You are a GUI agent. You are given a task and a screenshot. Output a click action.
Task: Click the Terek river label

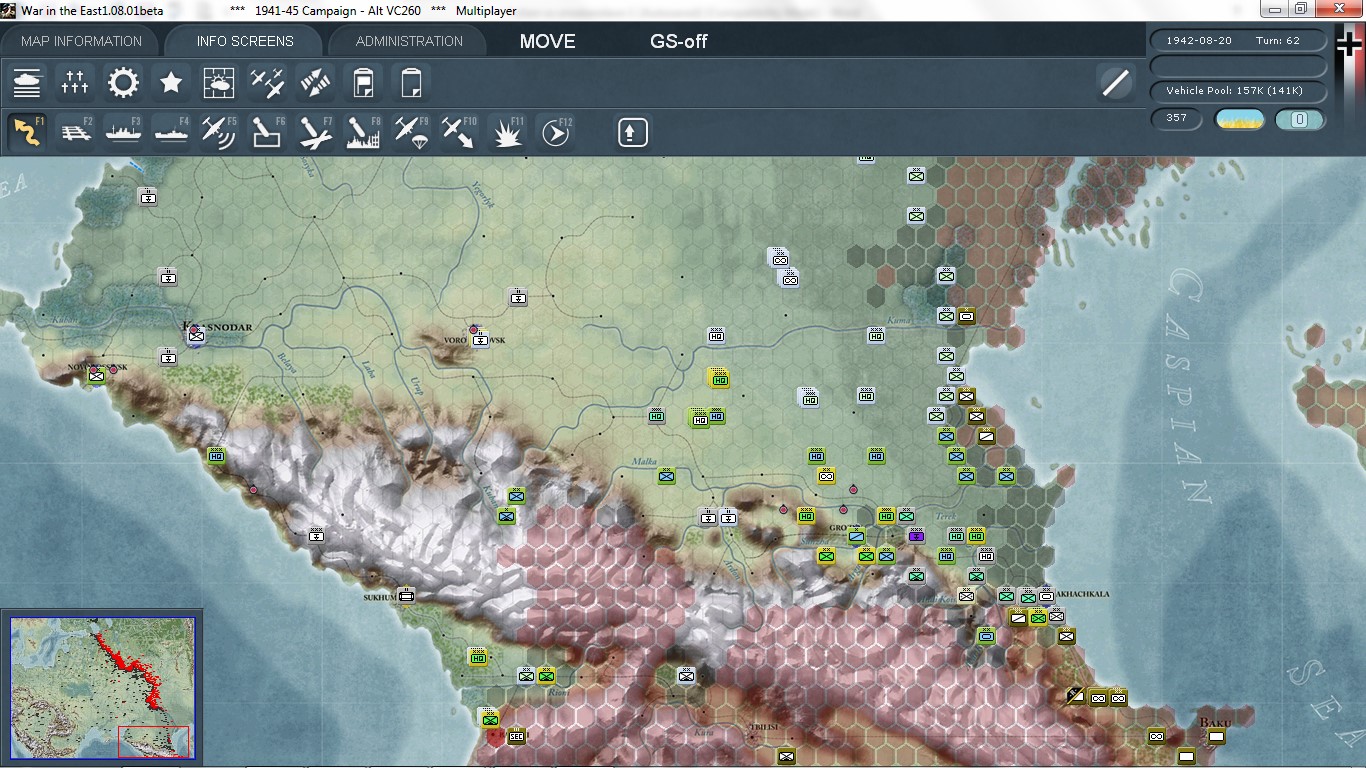[945, 517]
